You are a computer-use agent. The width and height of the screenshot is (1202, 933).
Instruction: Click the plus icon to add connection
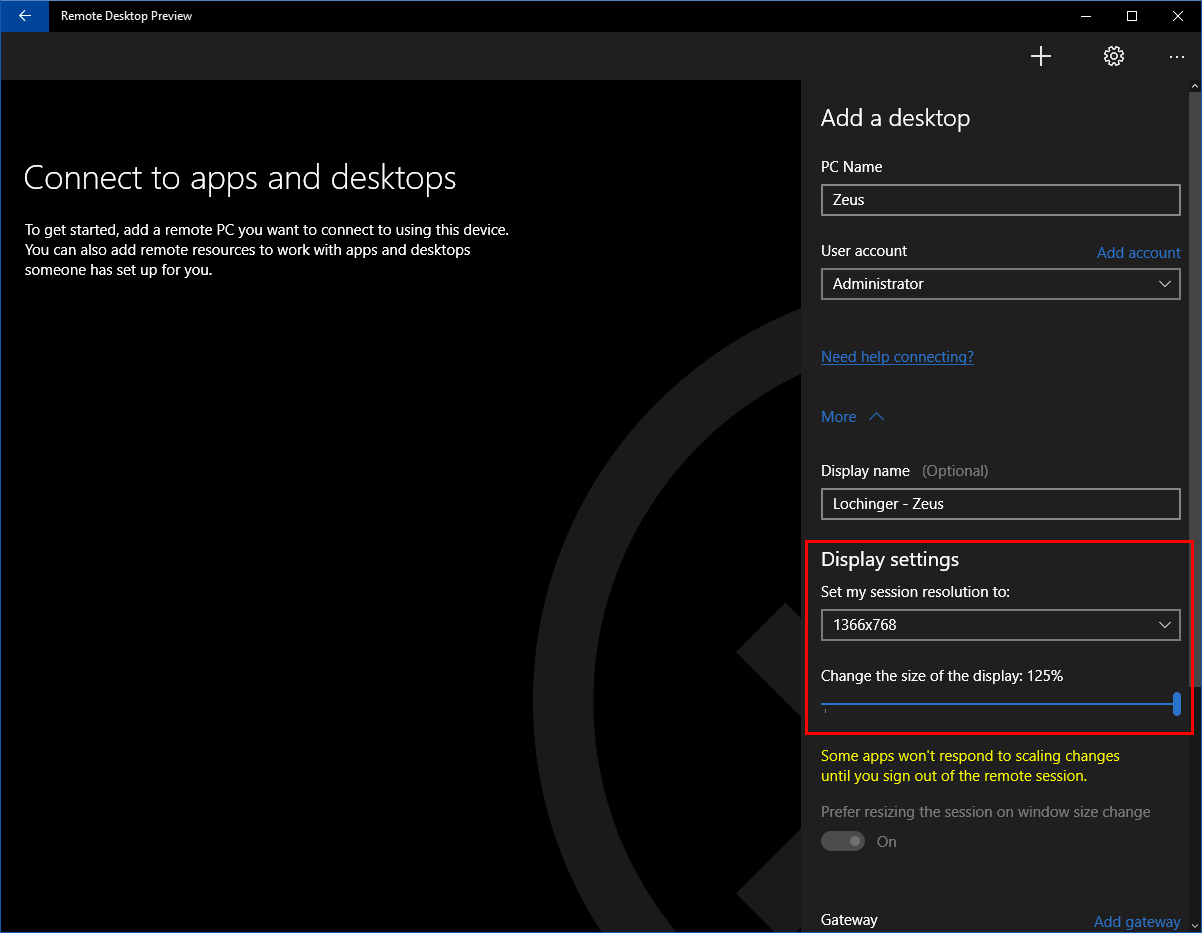click(x=1041, y=56)
